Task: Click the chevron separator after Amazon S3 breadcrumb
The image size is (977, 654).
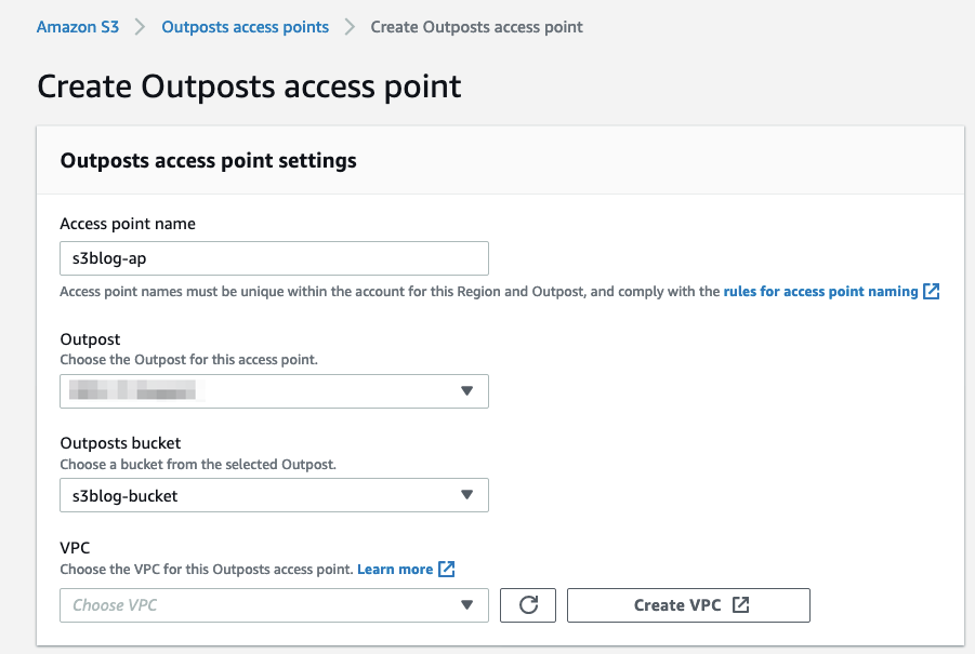Action: click(139, 26)
